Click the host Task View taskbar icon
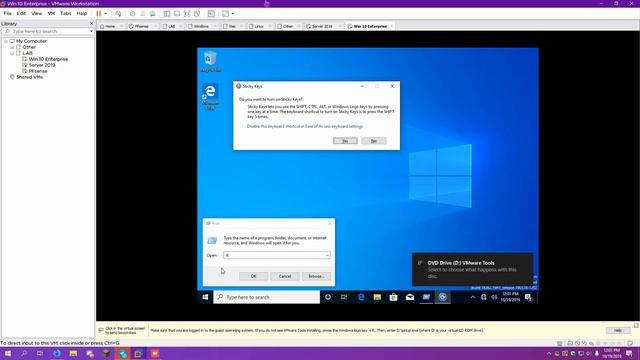The height and width of the screenshot is (360, 640). tap(40, 353)
